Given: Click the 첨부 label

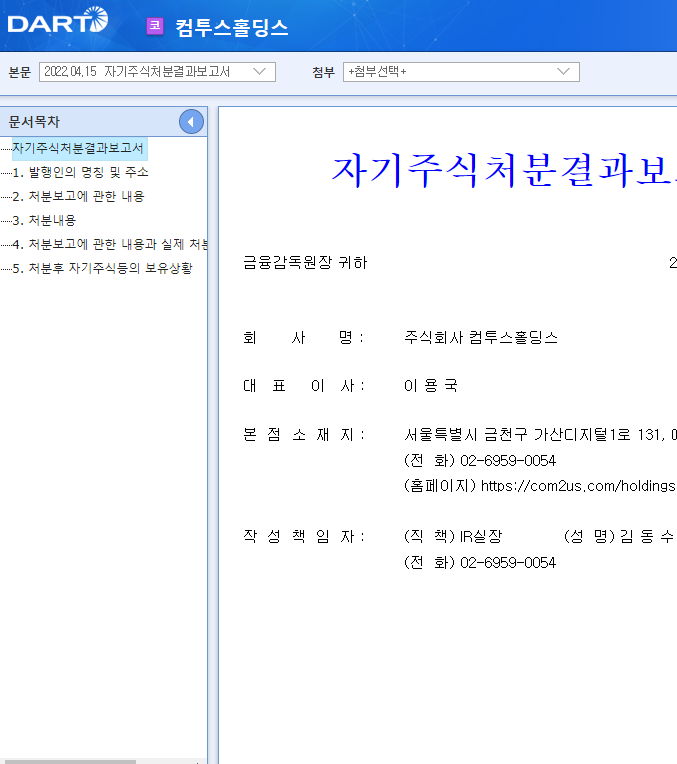Looking at the screenshot, I should click(x=324, y=73).
